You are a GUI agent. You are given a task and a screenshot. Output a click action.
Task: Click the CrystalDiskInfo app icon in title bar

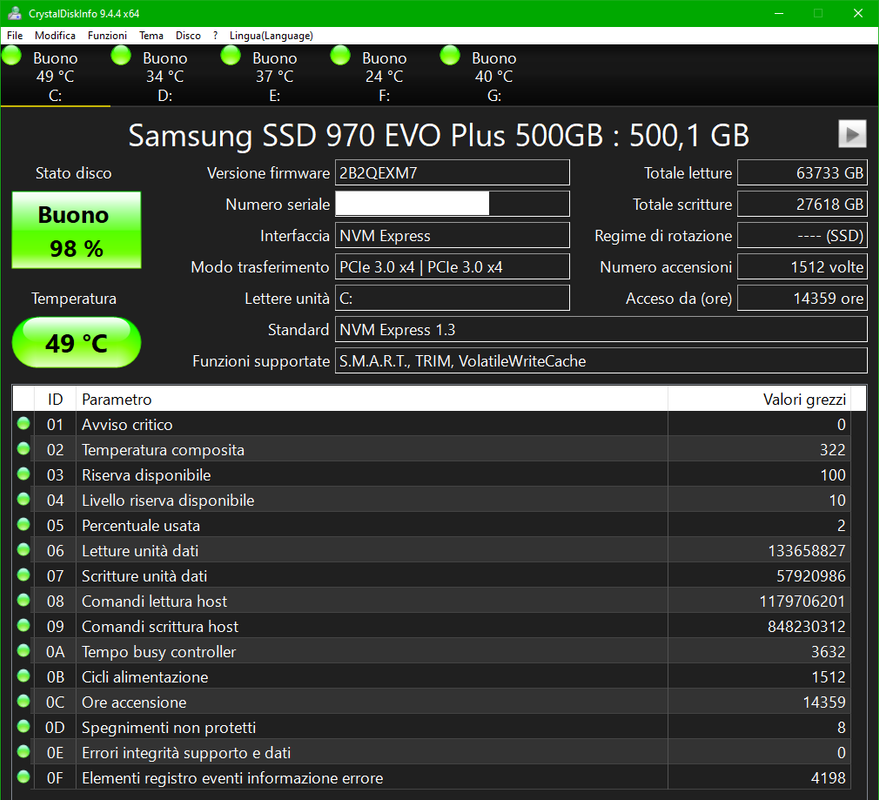[15, 13]
